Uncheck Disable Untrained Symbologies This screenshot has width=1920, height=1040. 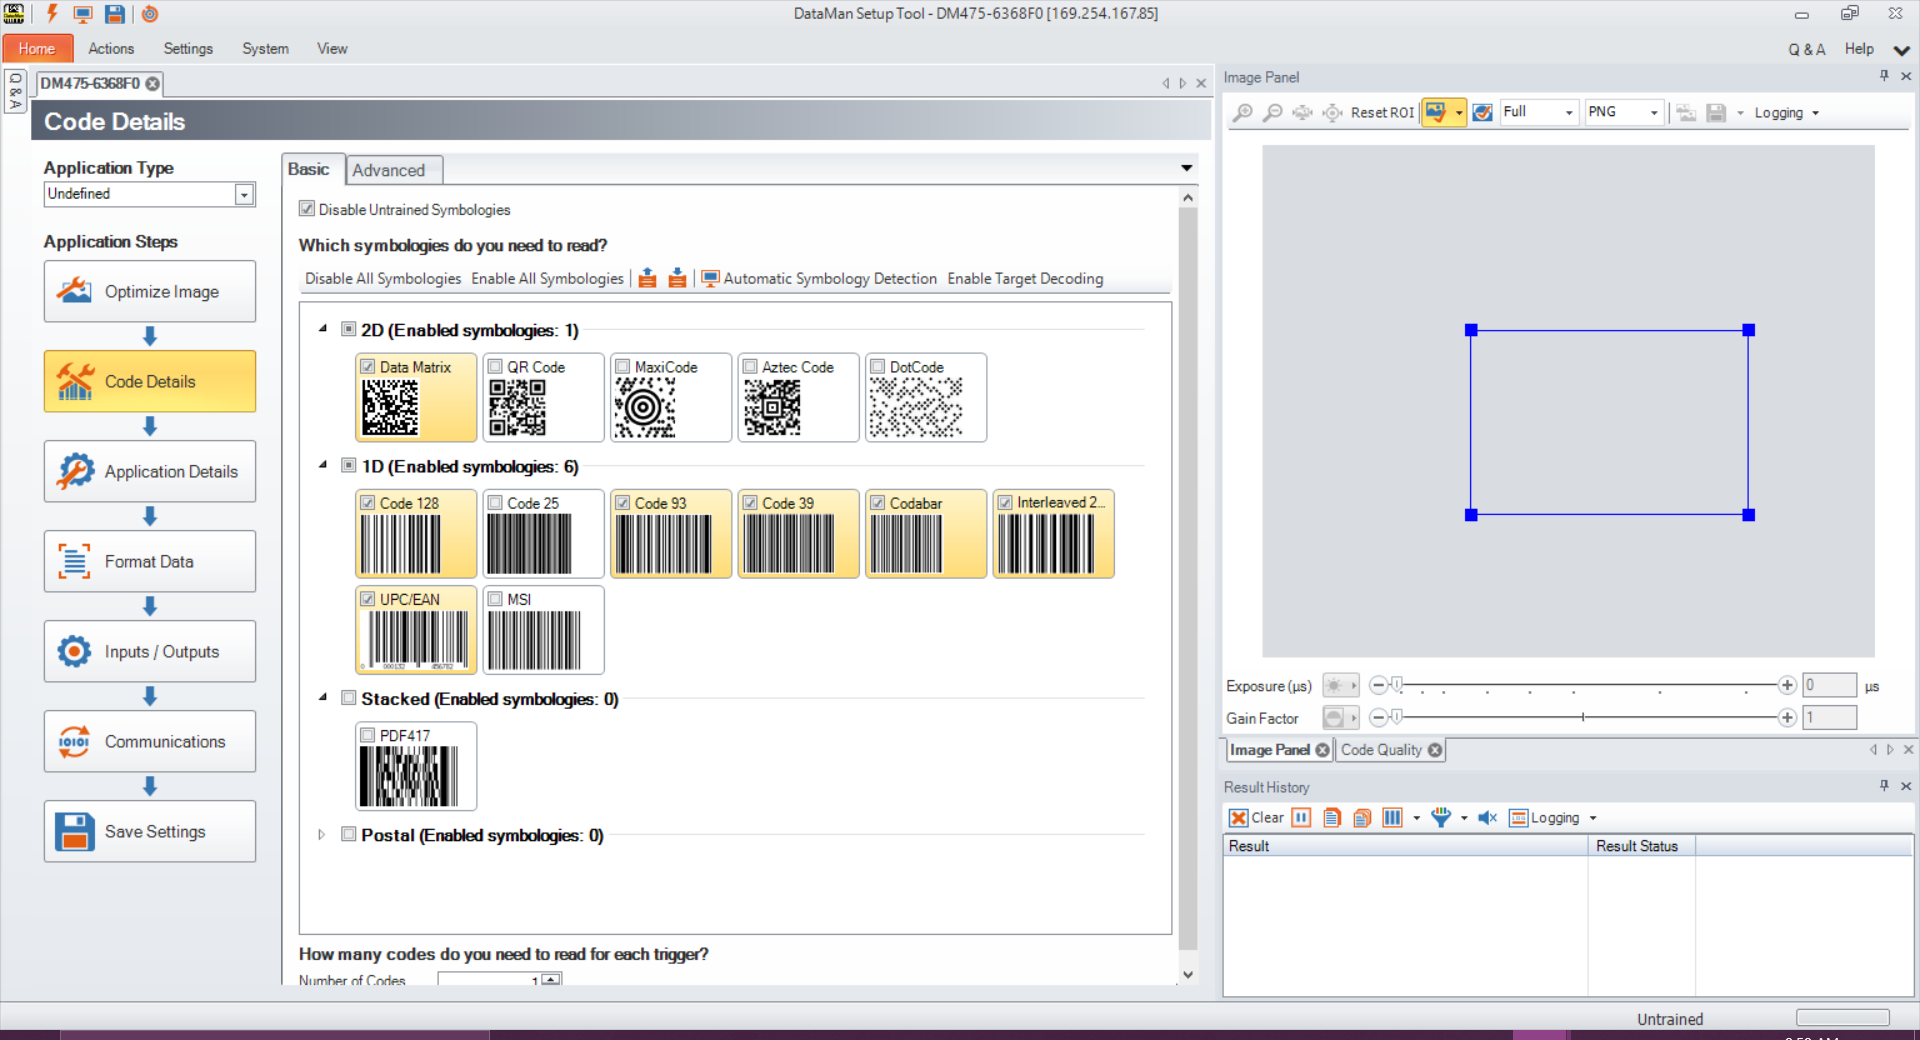[x=307, y=209]
